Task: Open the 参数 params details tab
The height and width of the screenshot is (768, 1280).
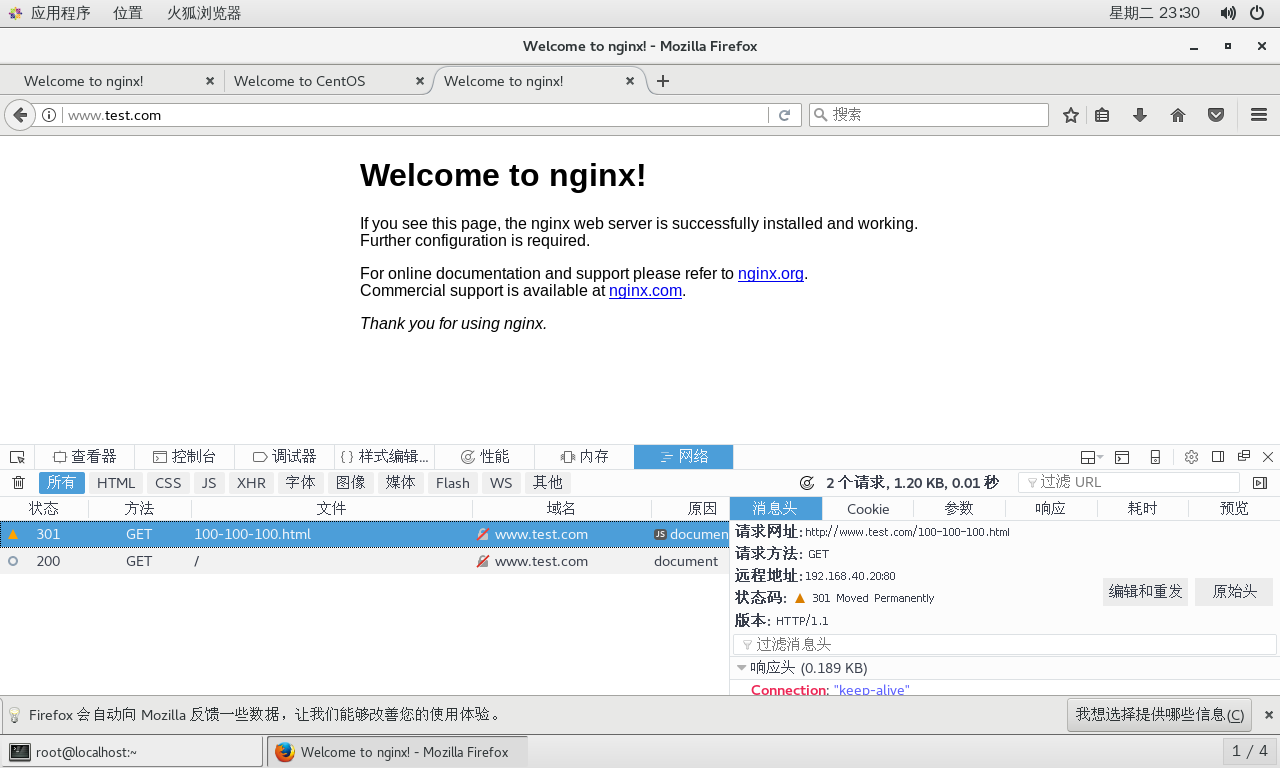Action: tap(959, 508)
